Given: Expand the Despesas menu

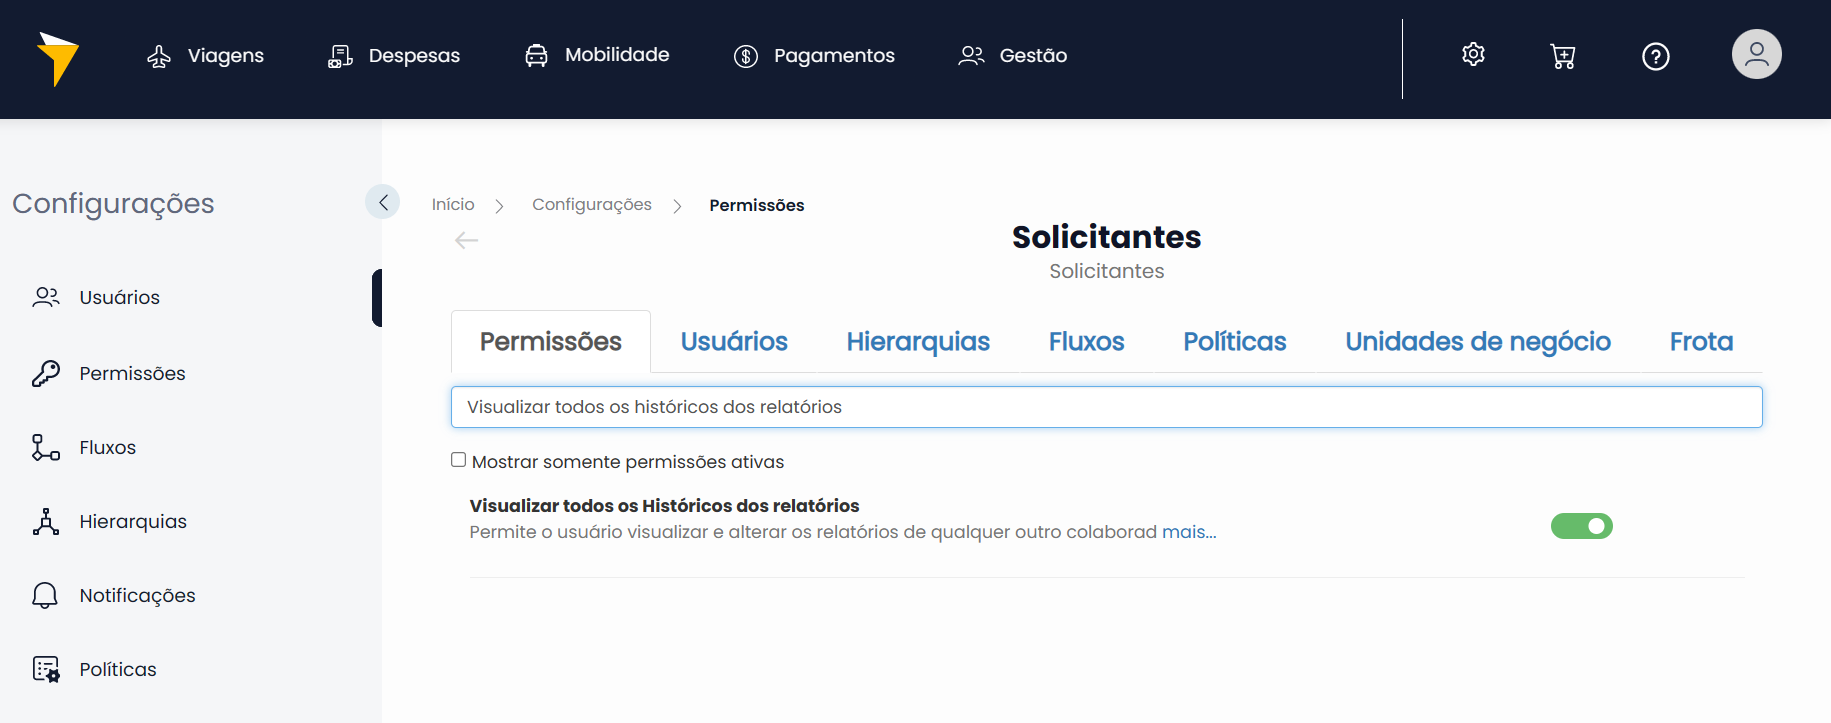Looking at the screenshot, I should point(394,56).
